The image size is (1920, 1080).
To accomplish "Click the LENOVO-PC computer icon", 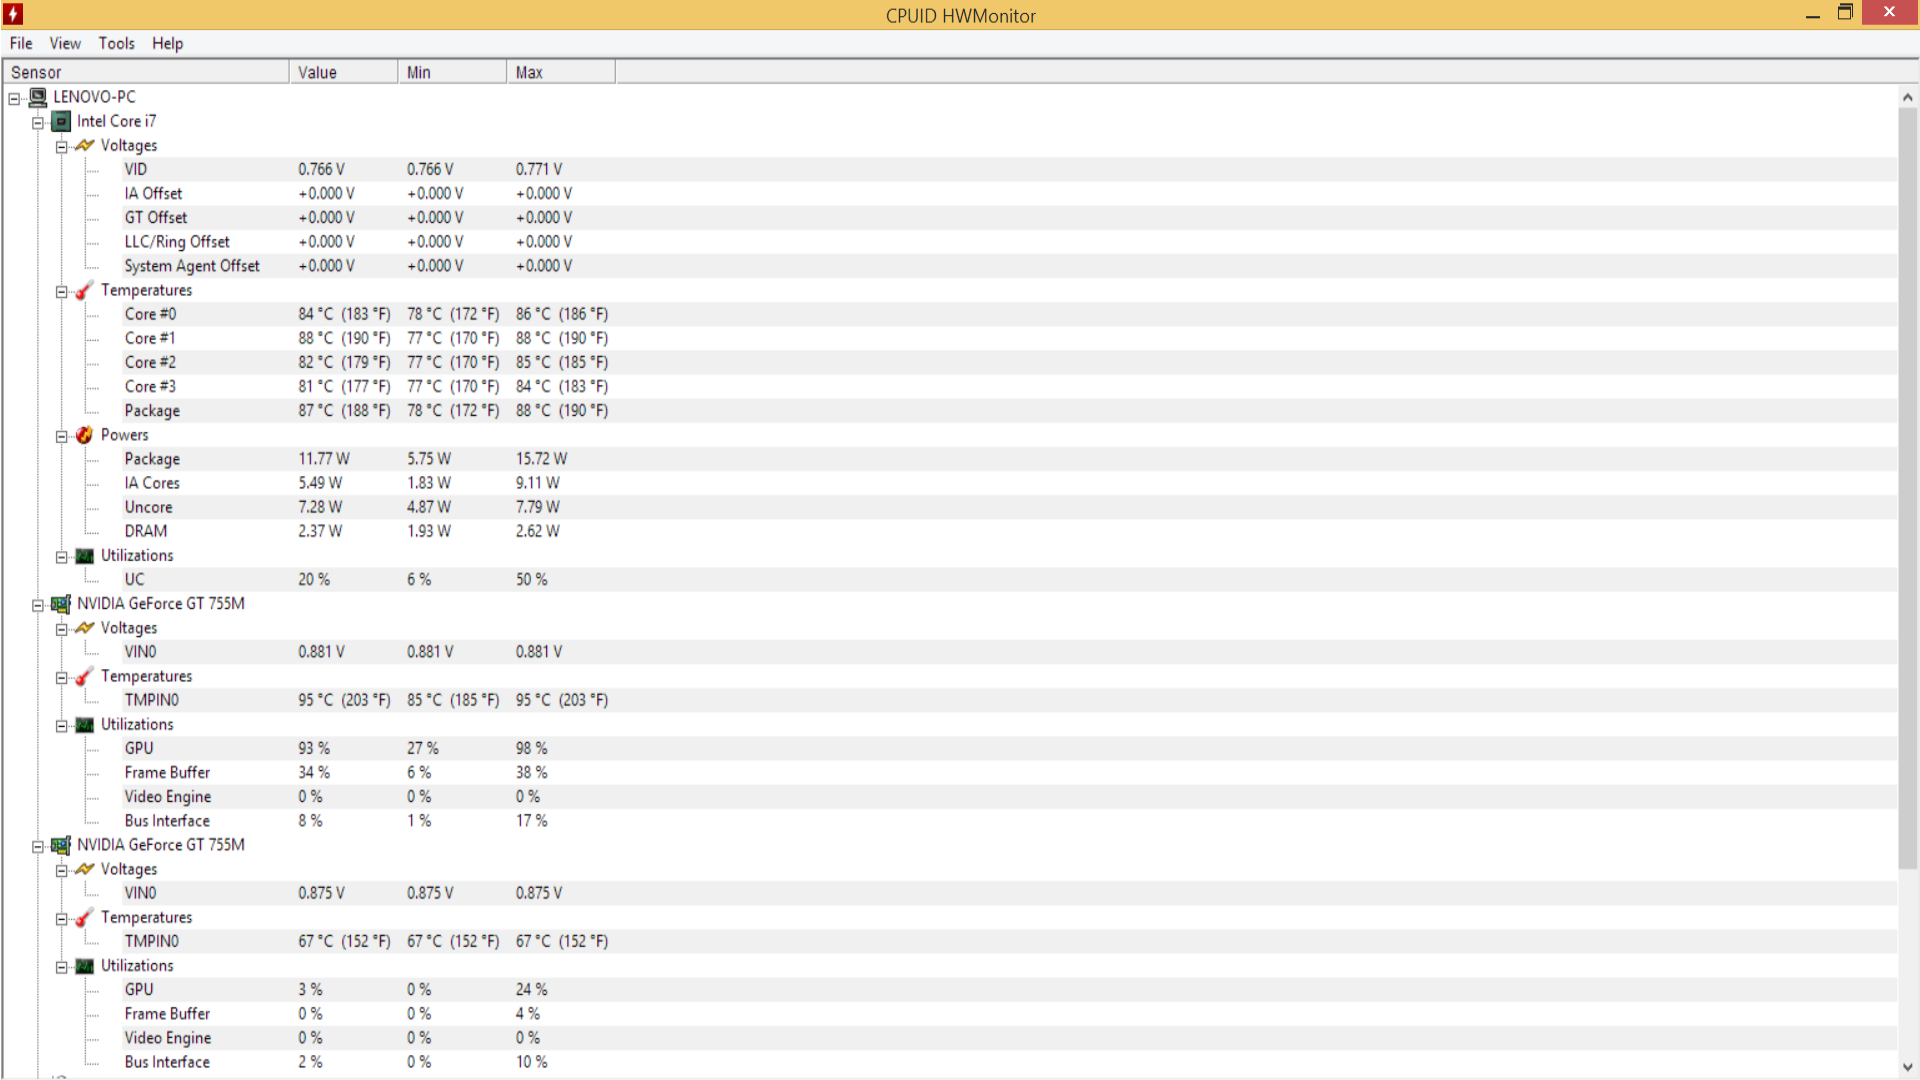I will pos(37,97).
